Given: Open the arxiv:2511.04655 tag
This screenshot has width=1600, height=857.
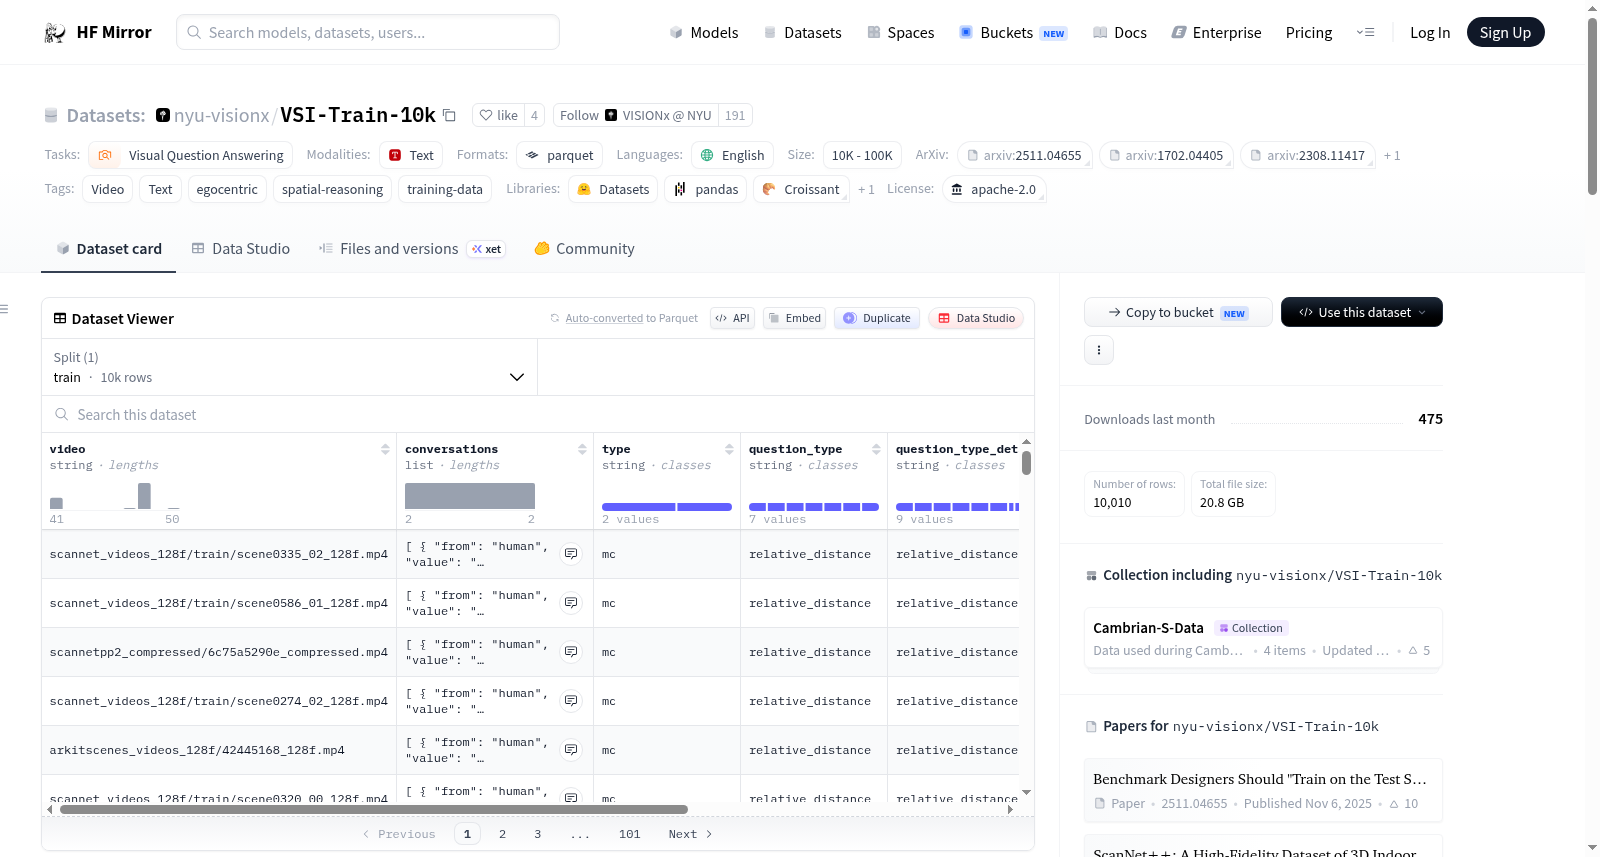Looking at the screenshot, I should pyautogui.click(x=1024, y=155).
